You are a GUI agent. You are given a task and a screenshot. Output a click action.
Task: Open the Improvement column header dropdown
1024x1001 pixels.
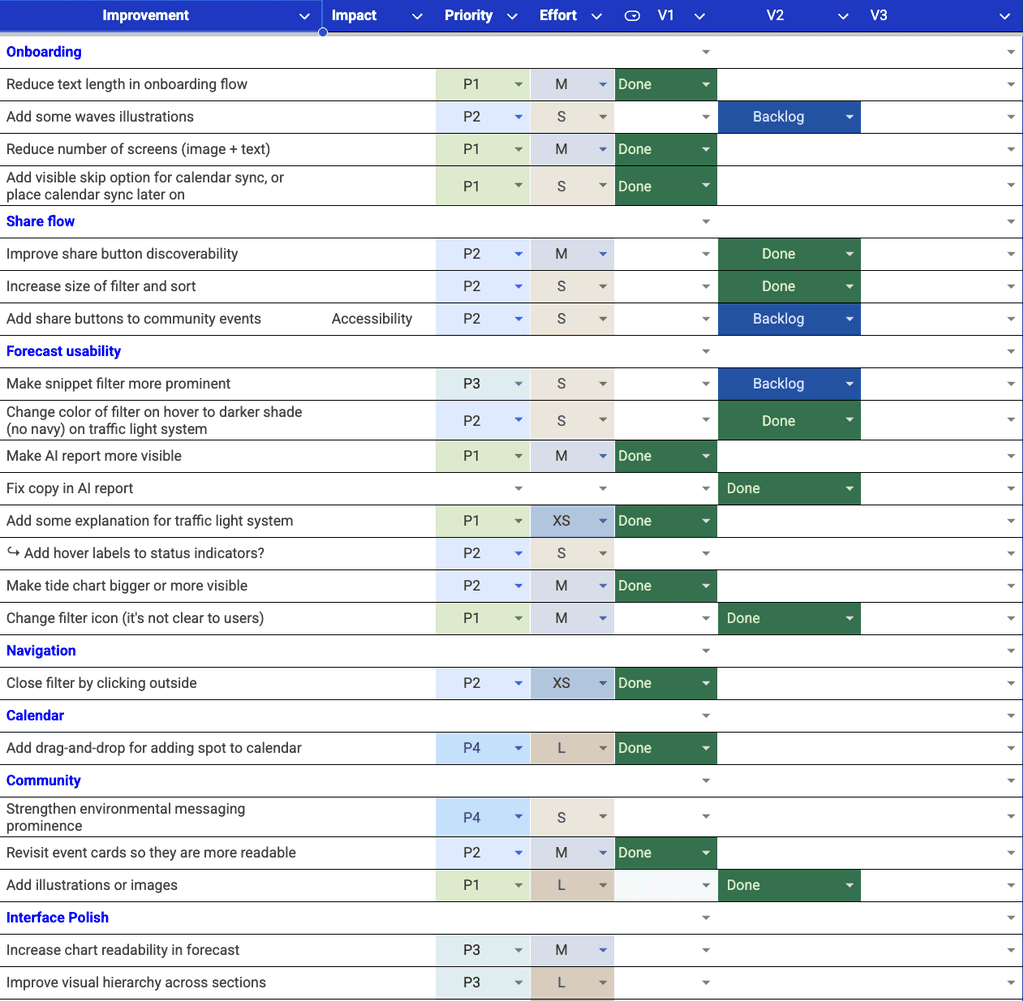304,16
